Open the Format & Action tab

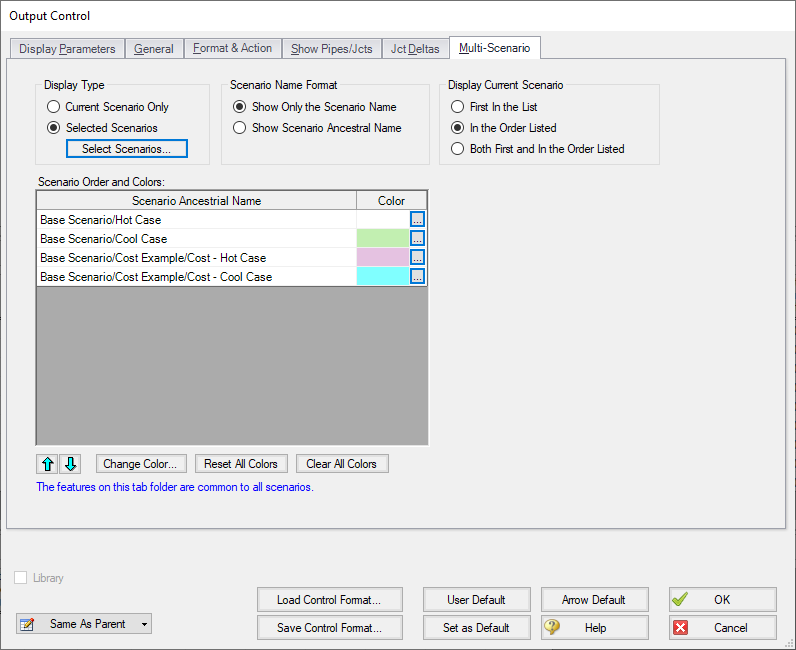click(x=233, y=48)
